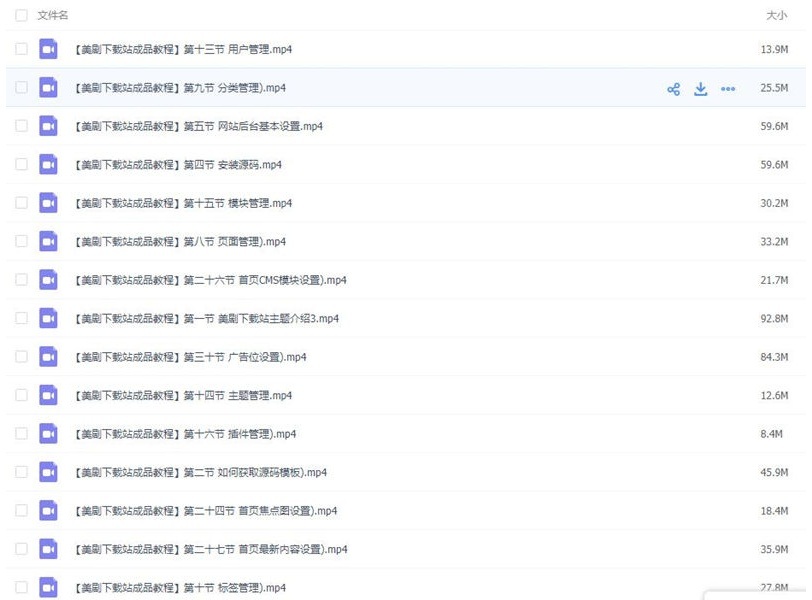Click video icon for 第十节 标签管理).mp4
The image size is (812, 600).
point(48,587)
